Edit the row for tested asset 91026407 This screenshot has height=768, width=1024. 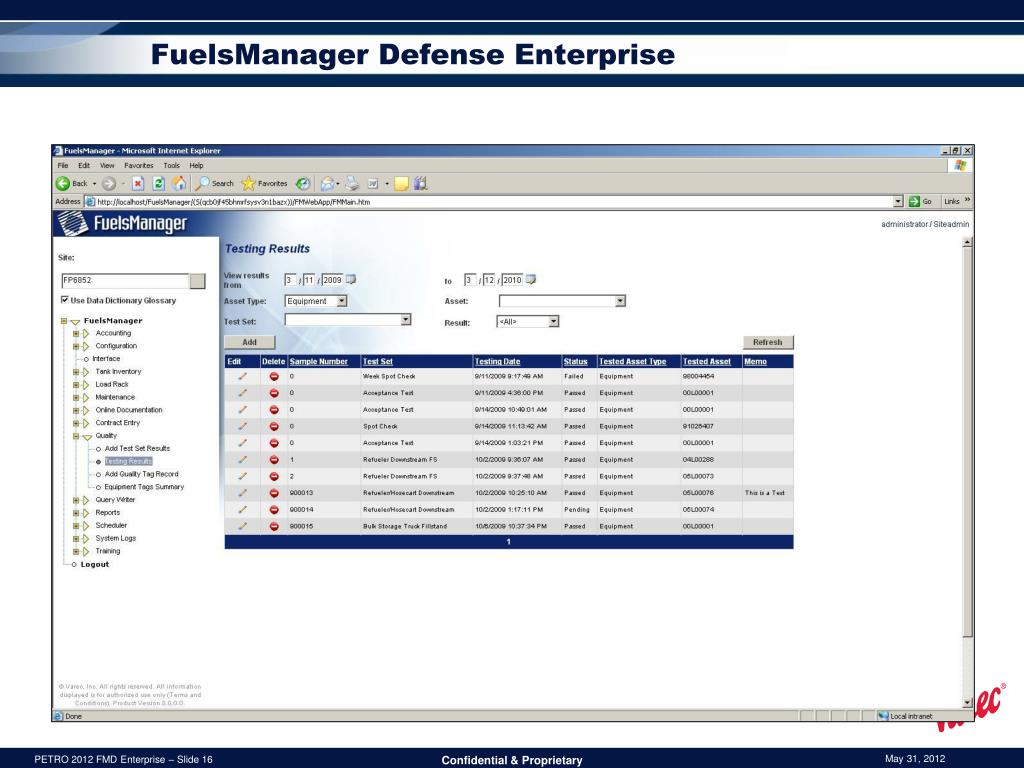[x=242, y=426]
